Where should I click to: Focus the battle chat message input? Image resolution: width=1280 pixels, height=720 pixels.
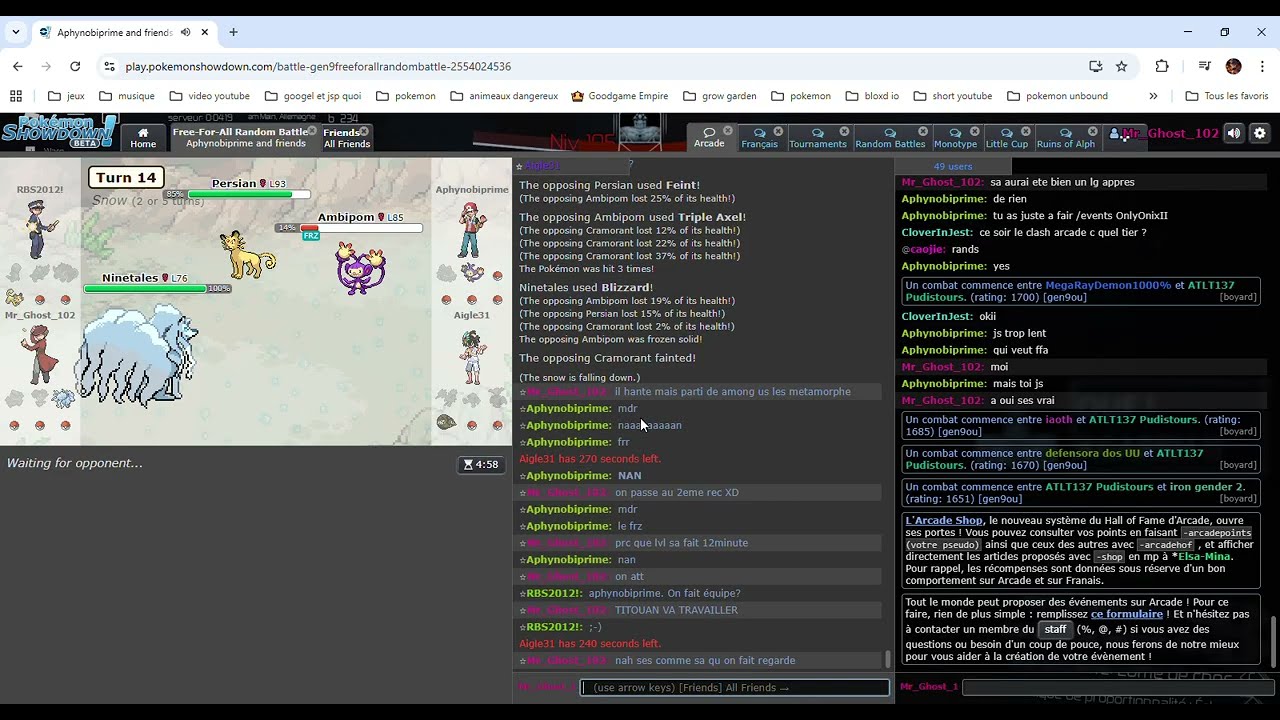click(735, 687)
